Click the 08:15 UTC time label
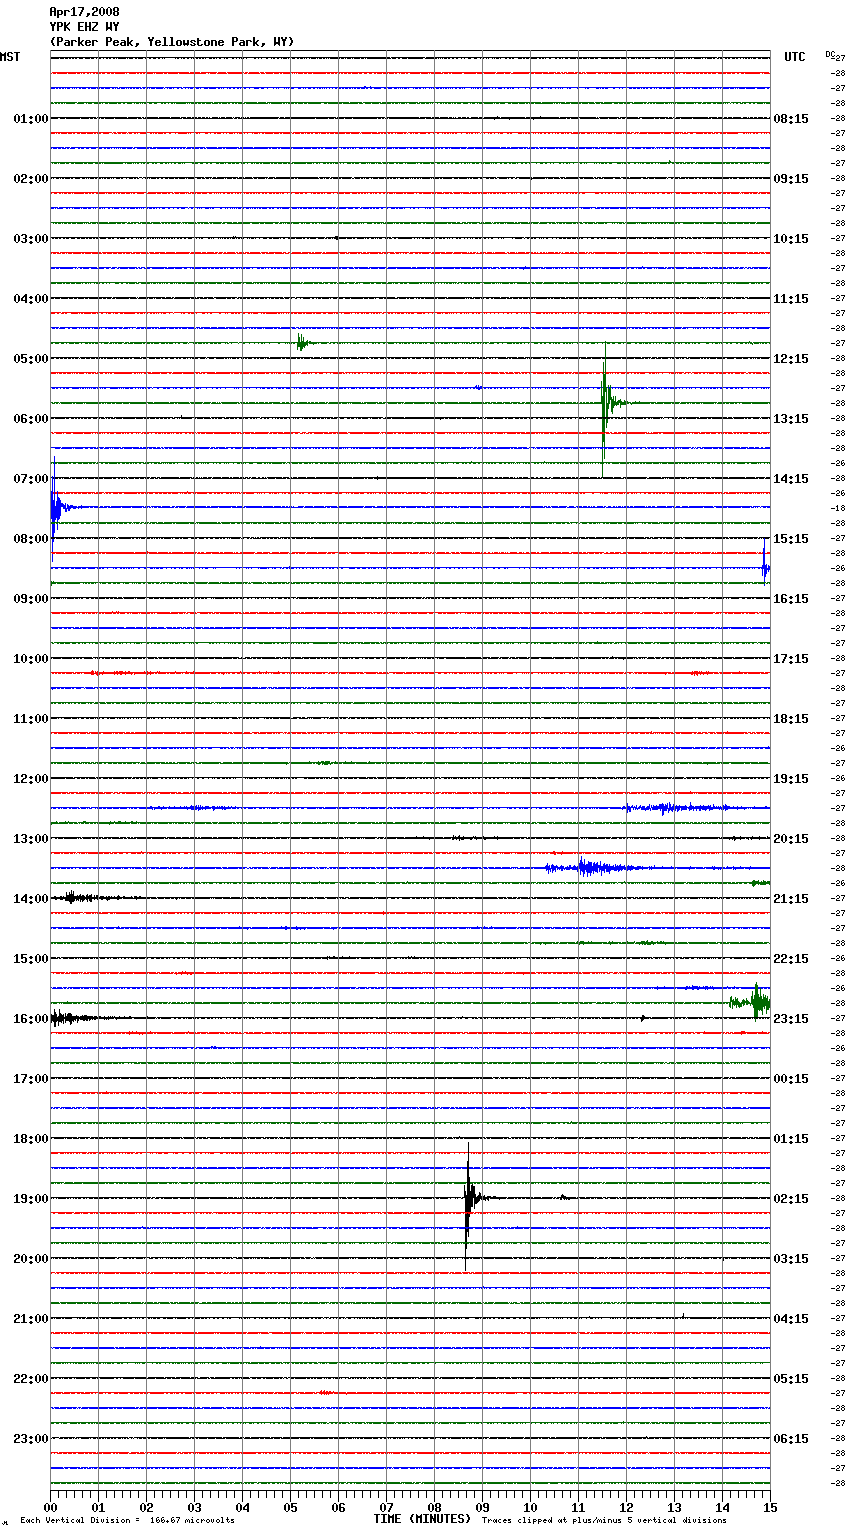The width and height of the screenshot is (850, 1534). (791, 119)
